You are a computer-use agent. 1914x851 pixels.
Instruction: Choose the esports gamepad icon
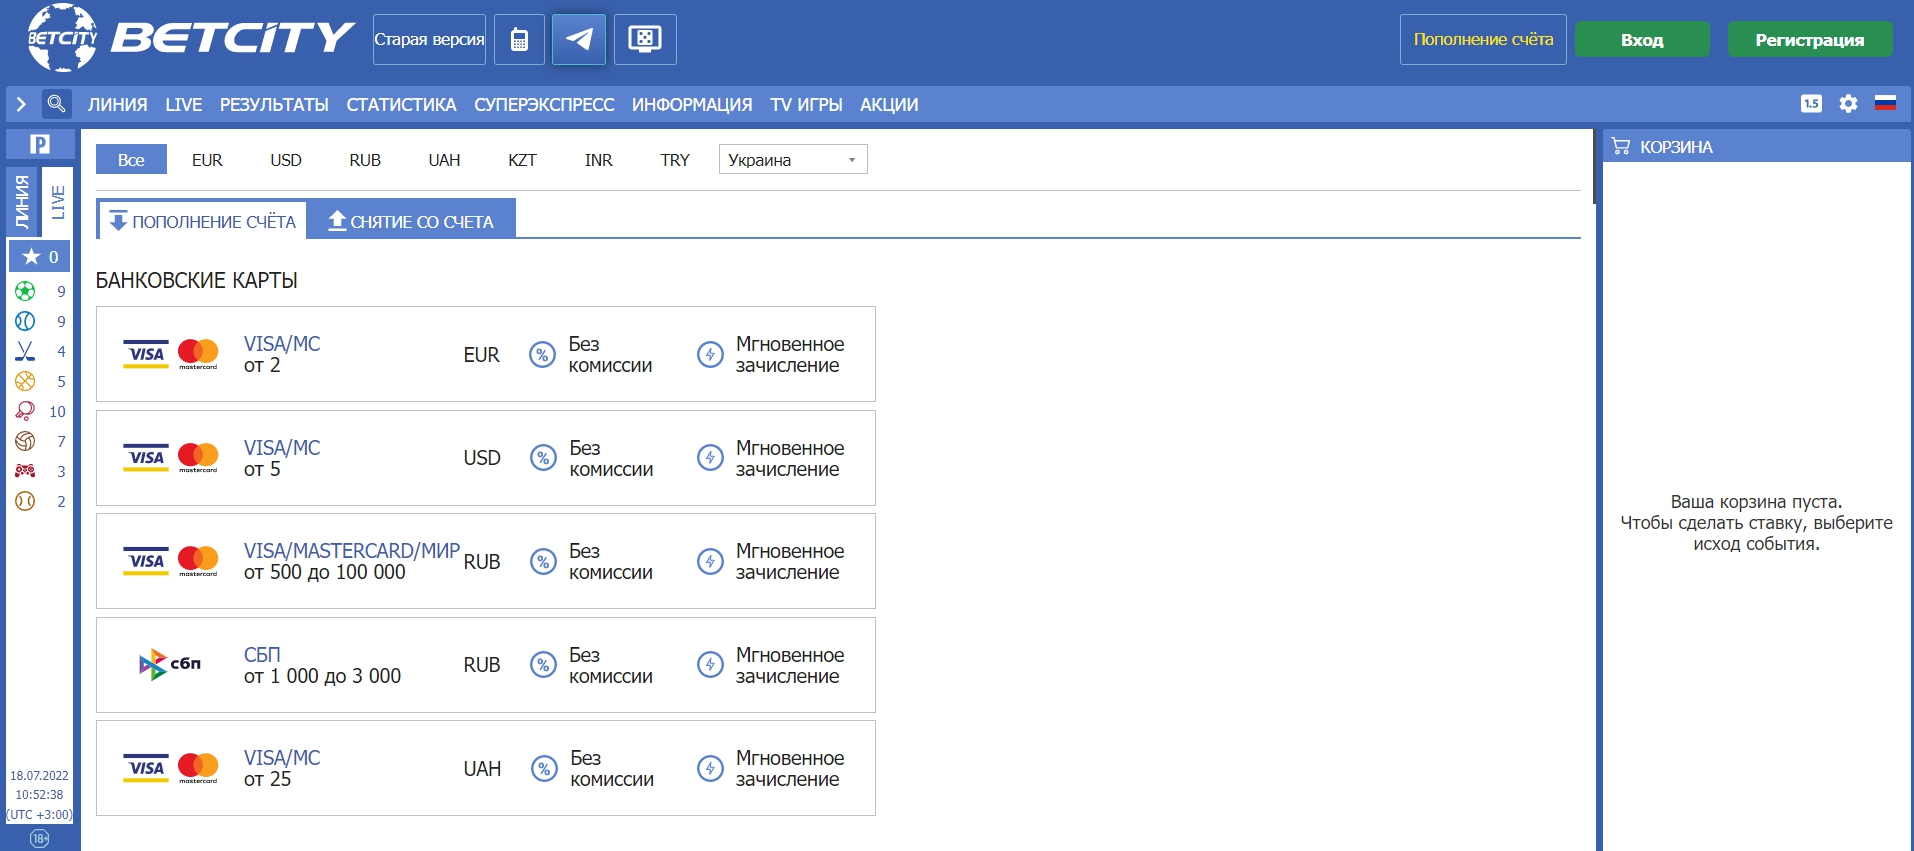(x=25, y=471)
